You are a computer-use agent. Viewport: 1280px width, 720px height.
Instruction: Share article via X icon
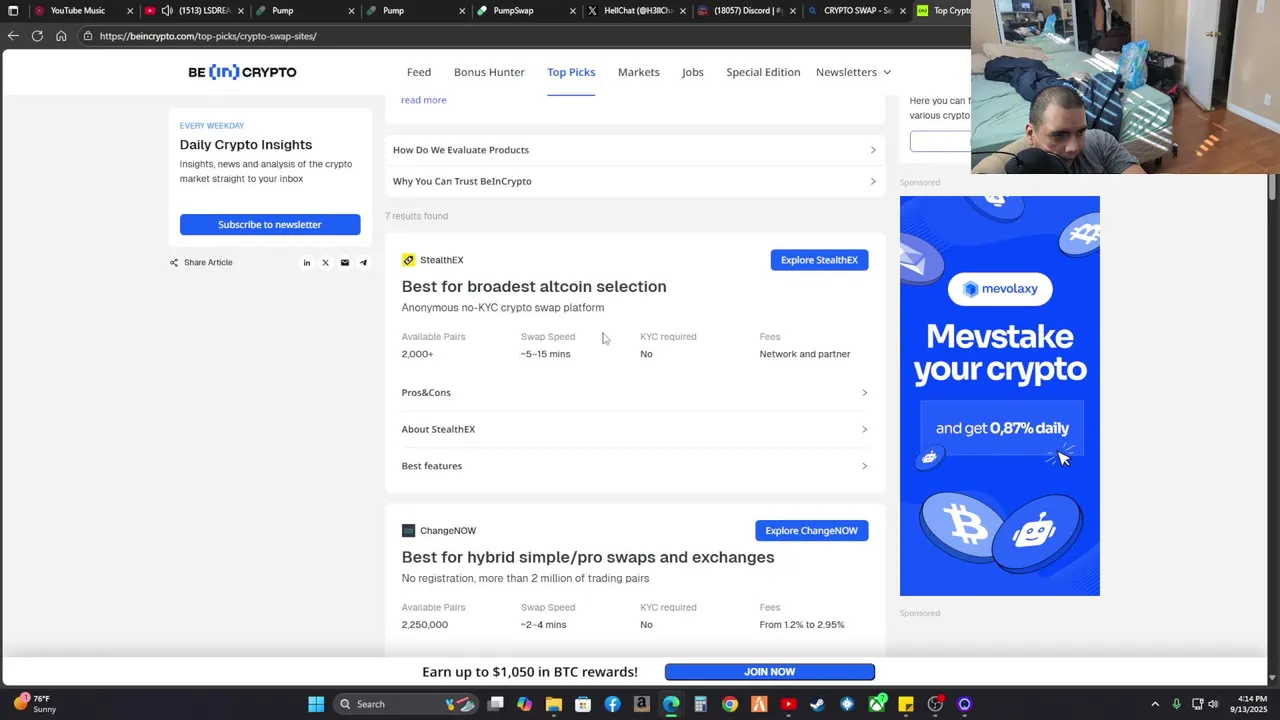pos(325,263)
